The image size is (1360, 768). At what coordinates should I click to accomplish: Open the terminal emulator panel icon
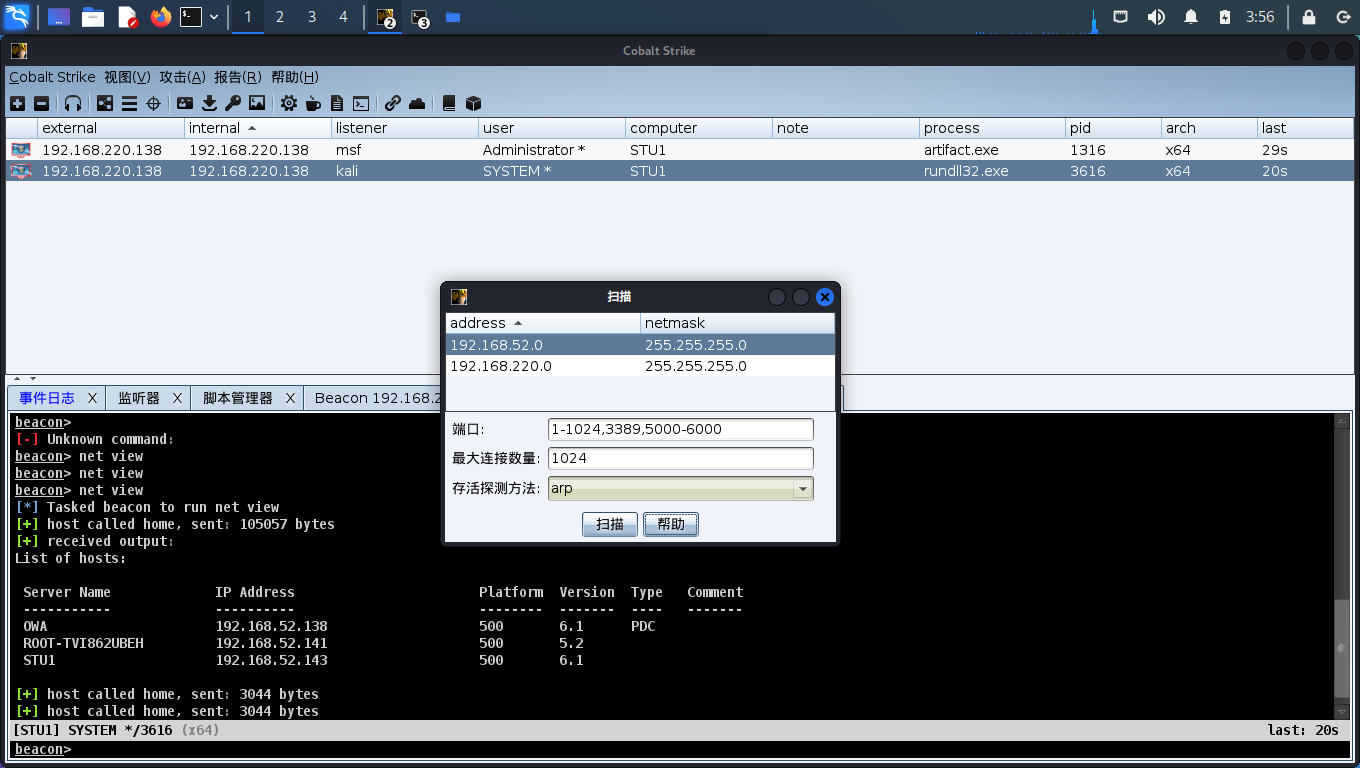(191, 17)
